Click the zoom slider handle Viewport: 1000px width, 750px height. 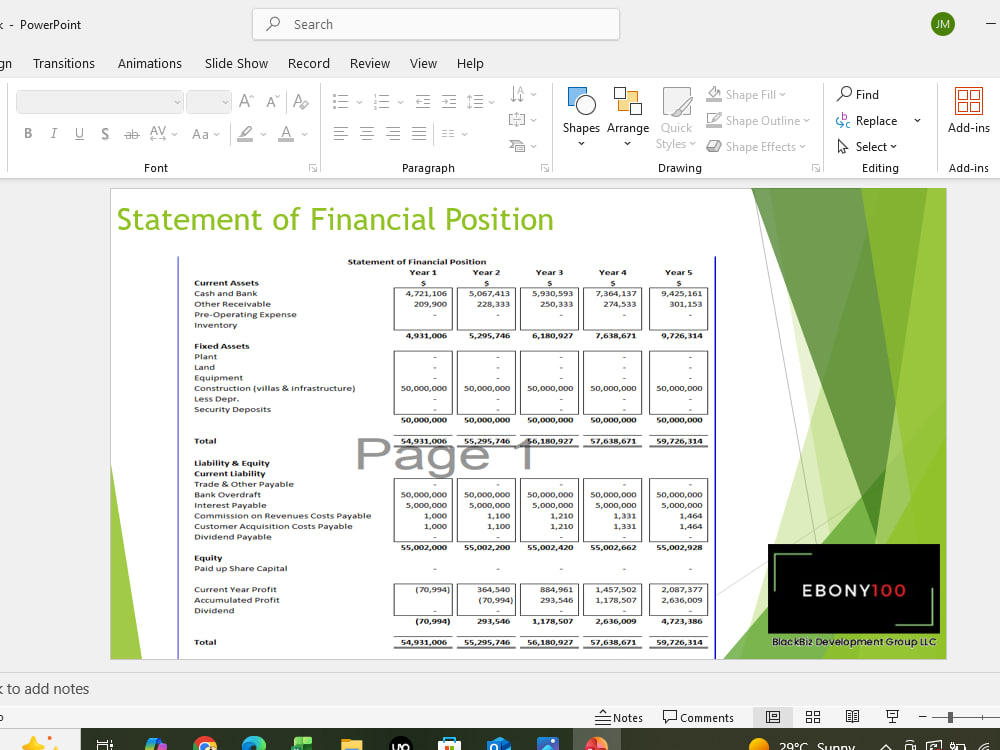pos(950,717)
